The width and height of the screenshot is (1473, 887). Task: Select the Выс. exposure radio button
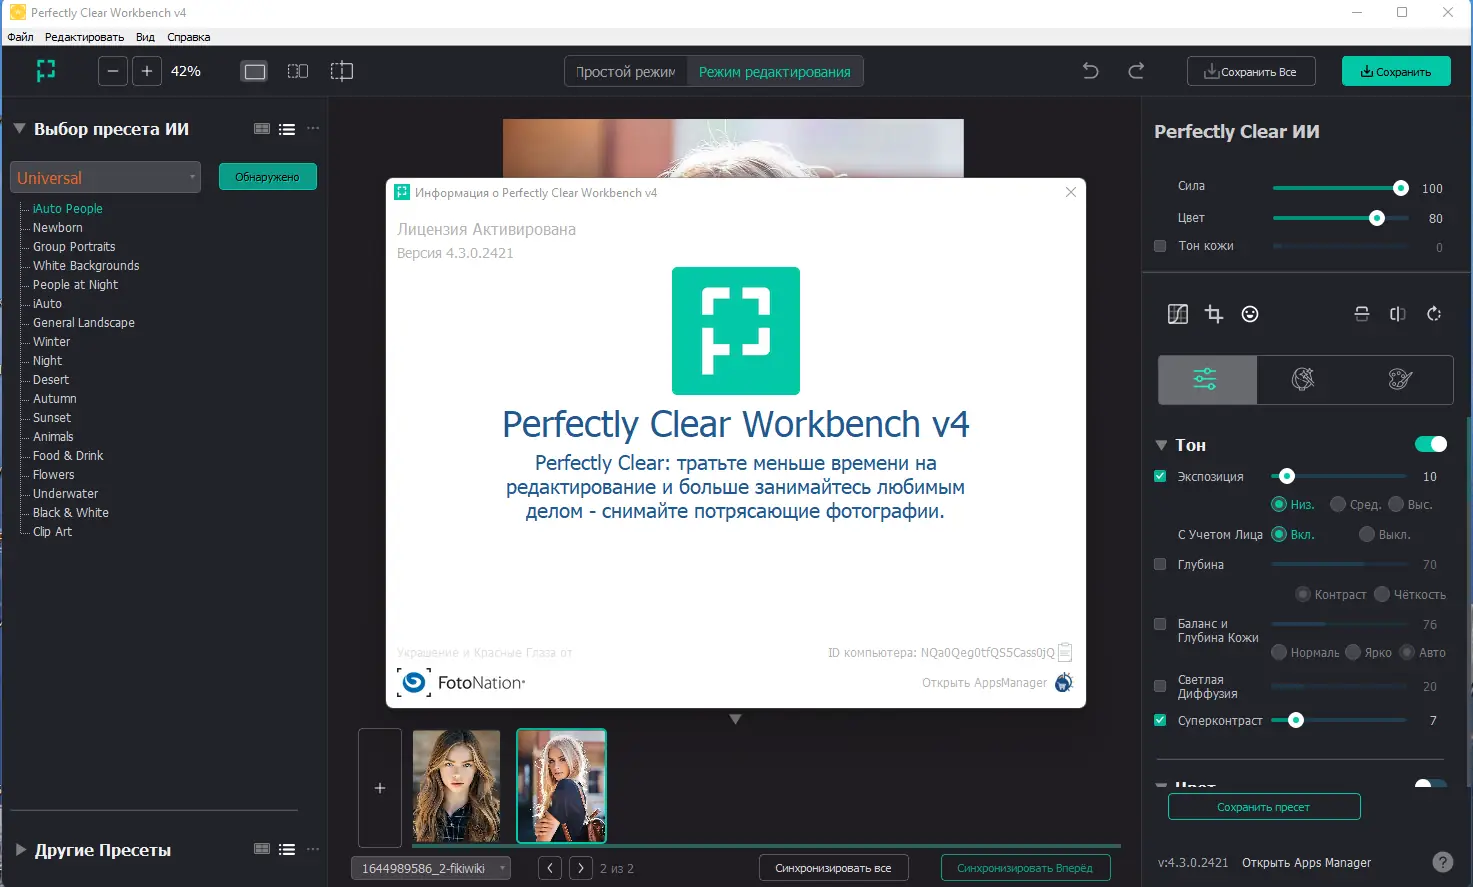(1396, 504)
